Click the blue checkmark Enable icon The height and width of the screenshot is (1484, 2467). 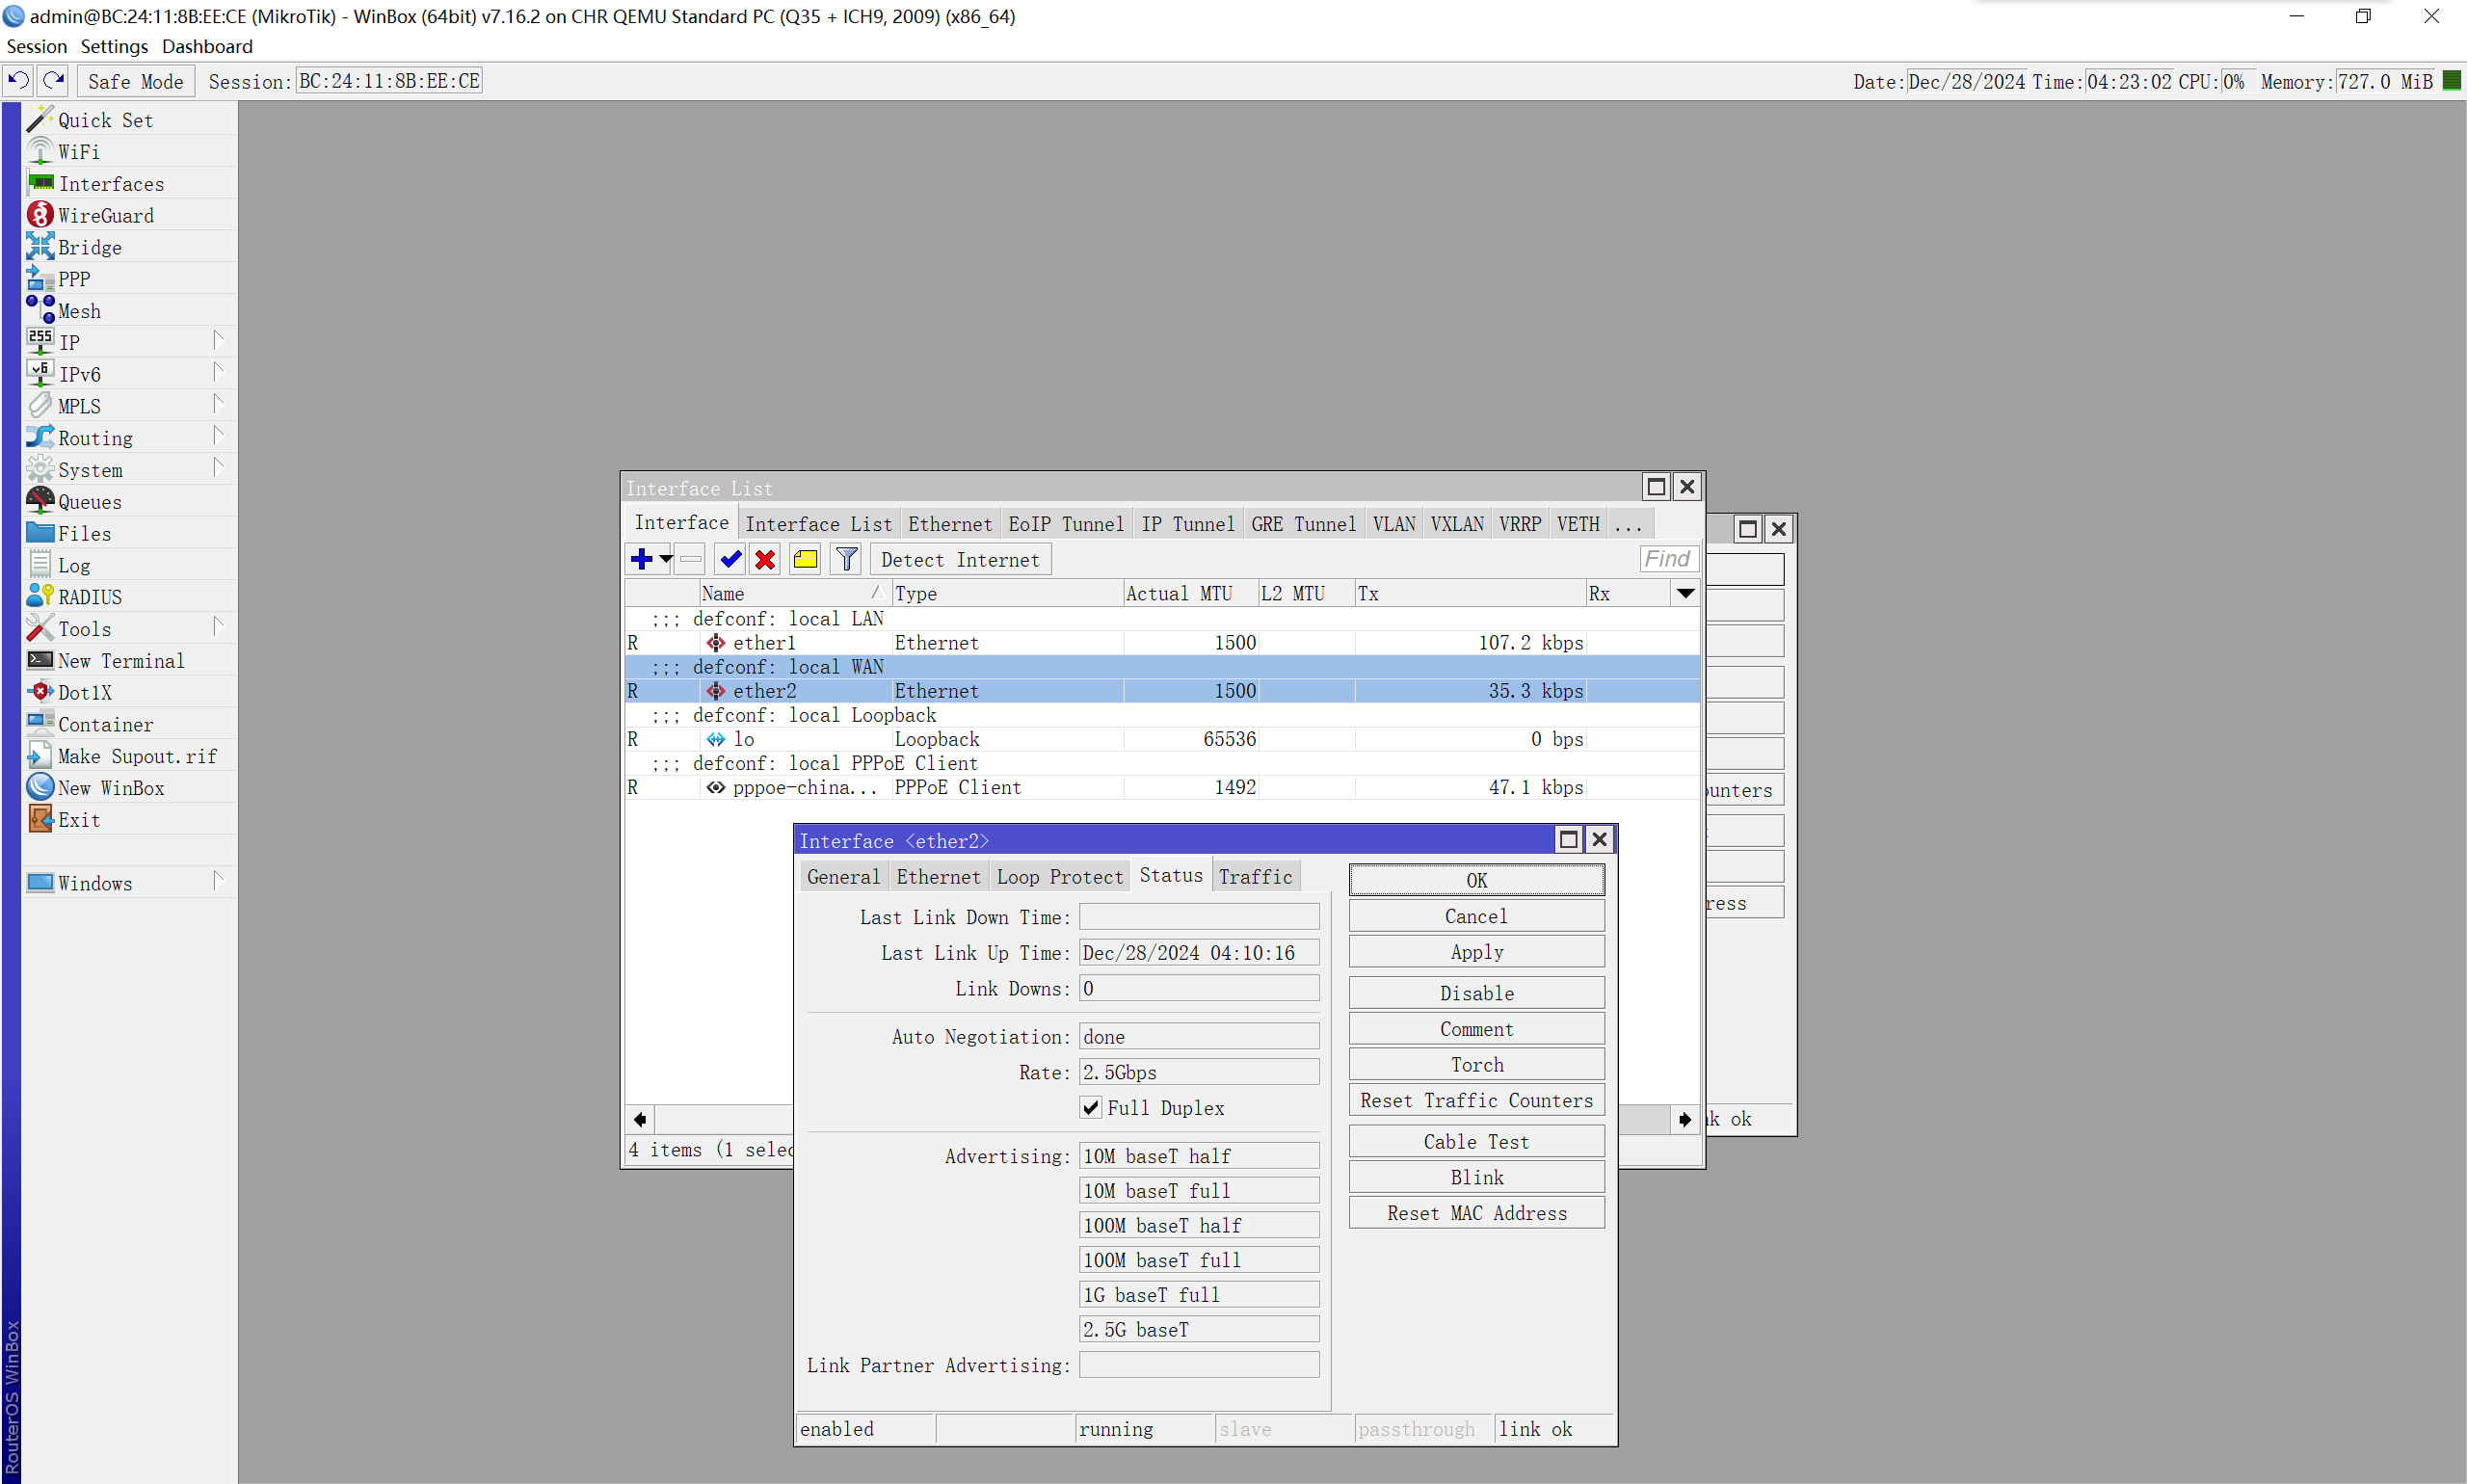click(x=731, y=560)
